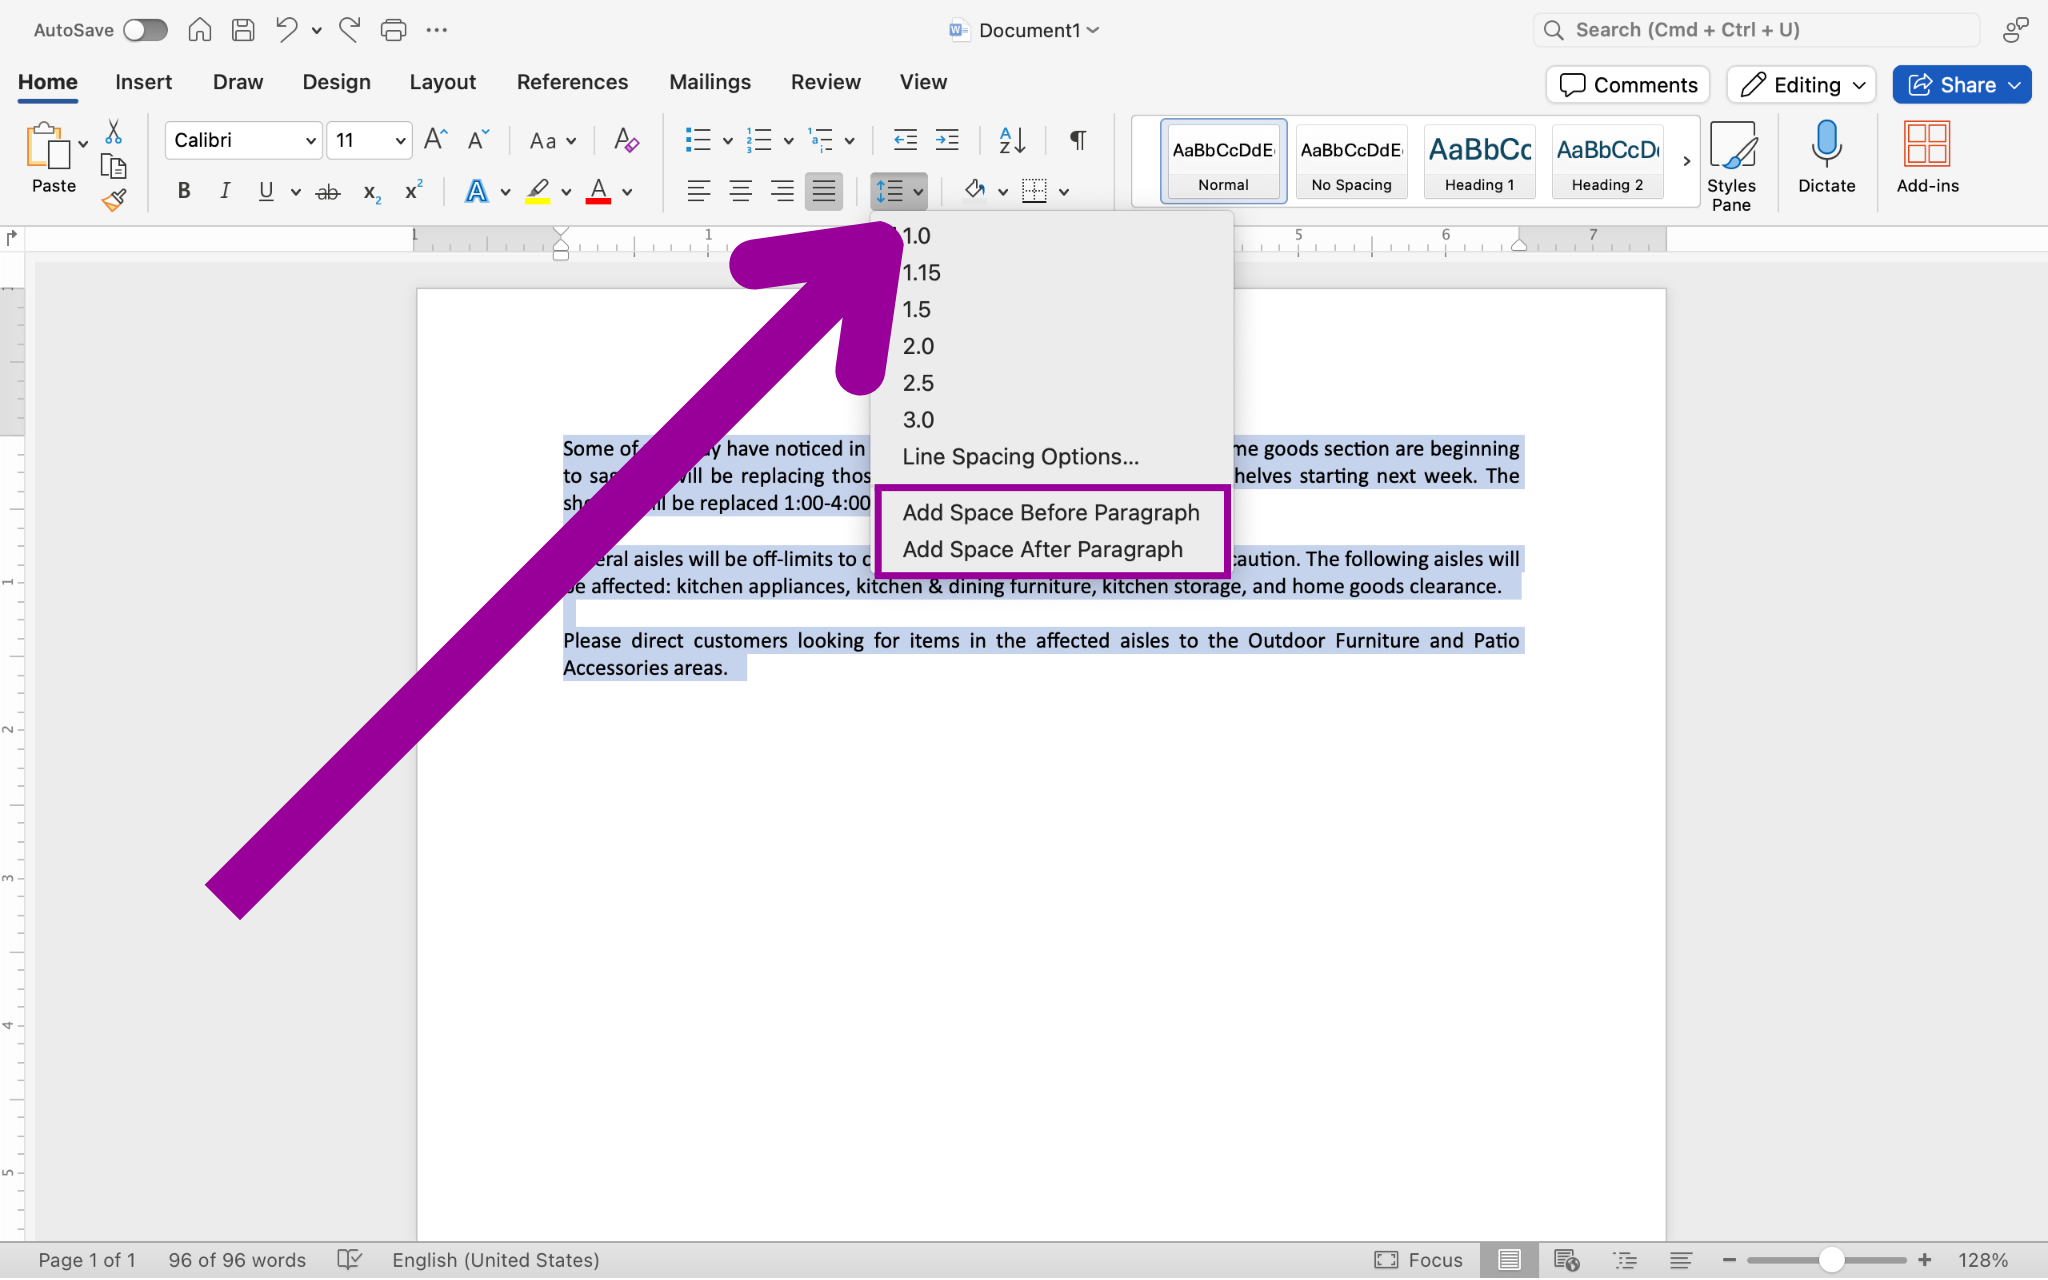Center align the text
2048x1280 pixels.
(741, 191)
